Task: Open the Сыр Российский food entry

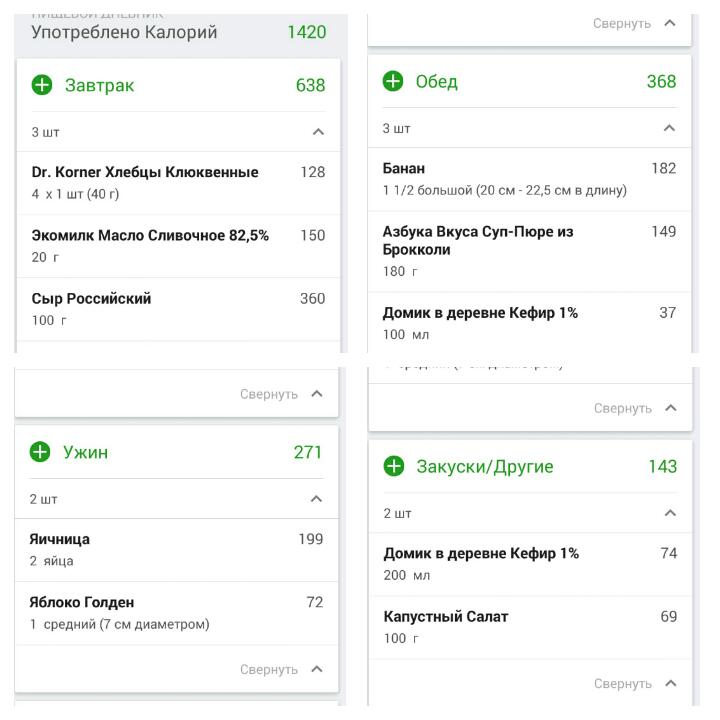Action: (x=92, y=309)
